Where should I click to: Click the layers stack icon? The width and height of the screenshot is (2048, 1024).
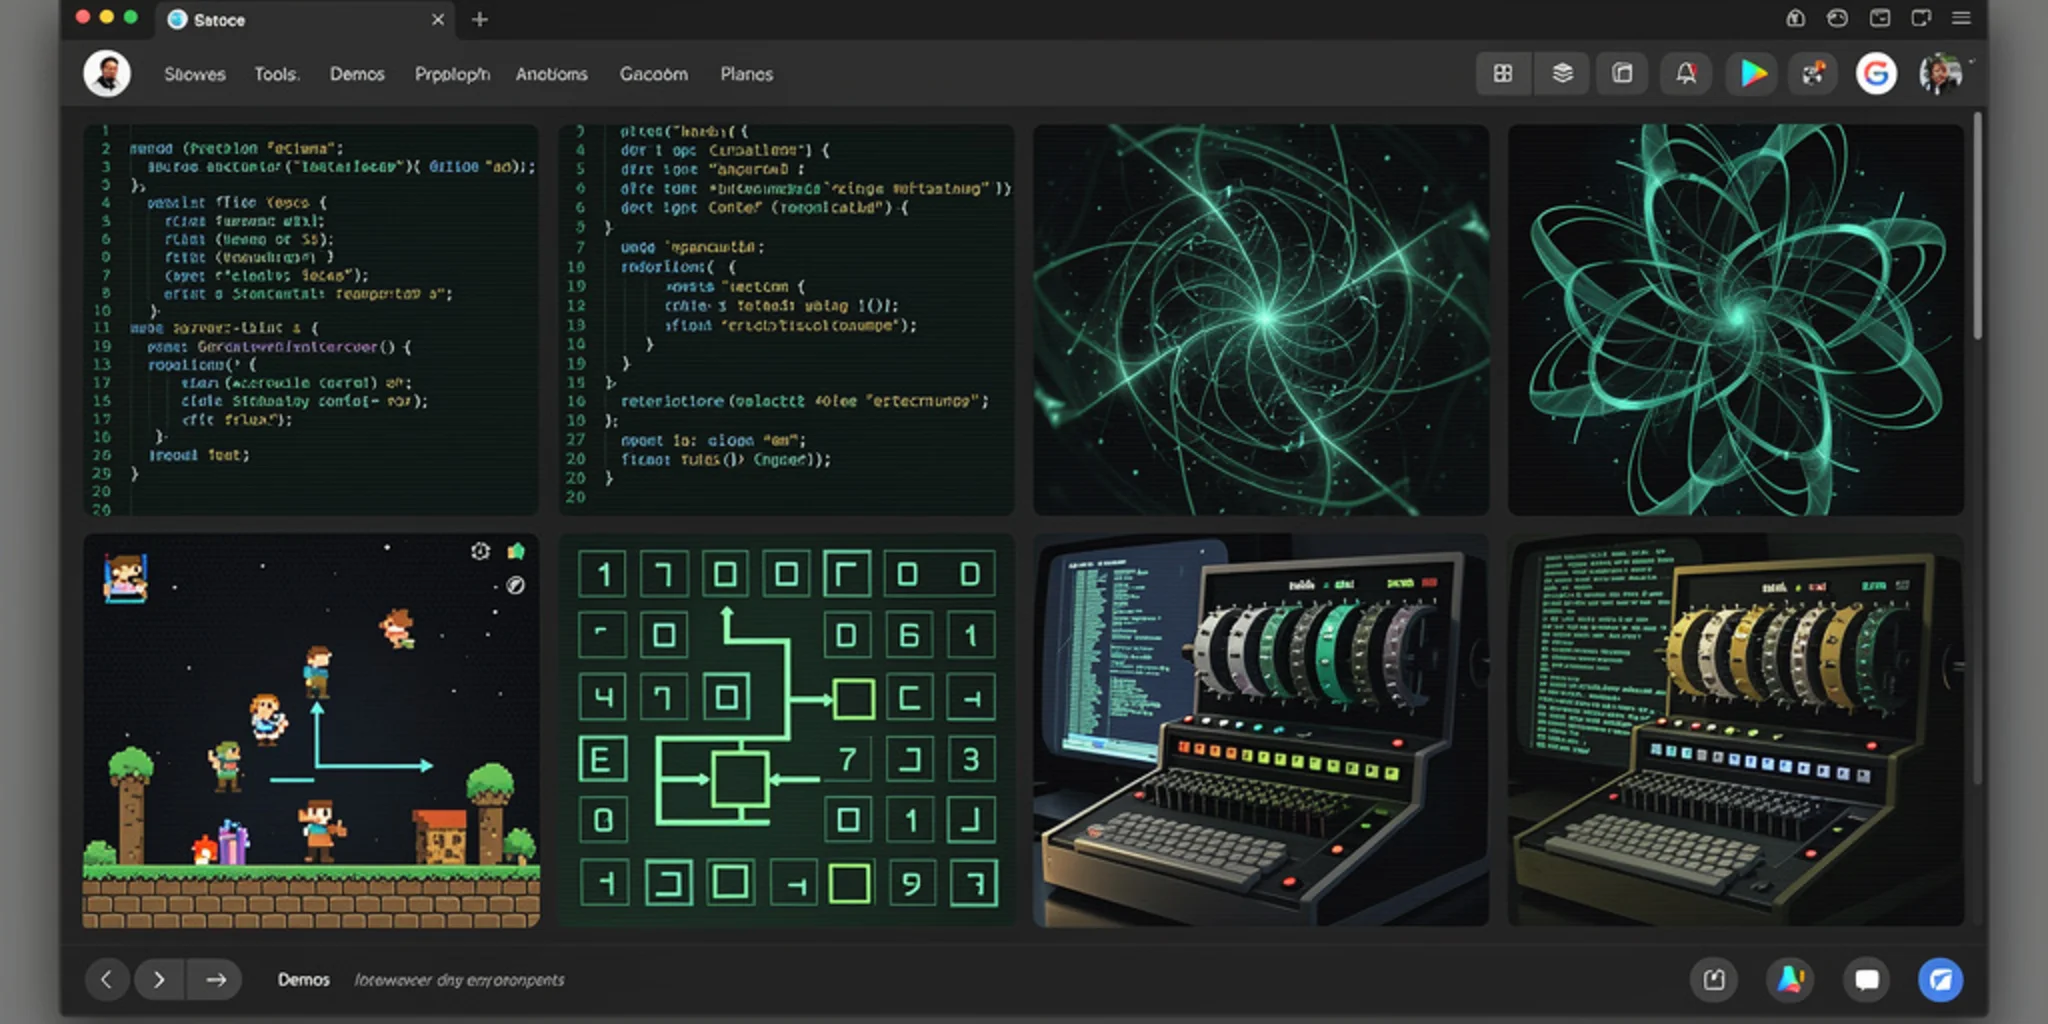point(1562,74)
